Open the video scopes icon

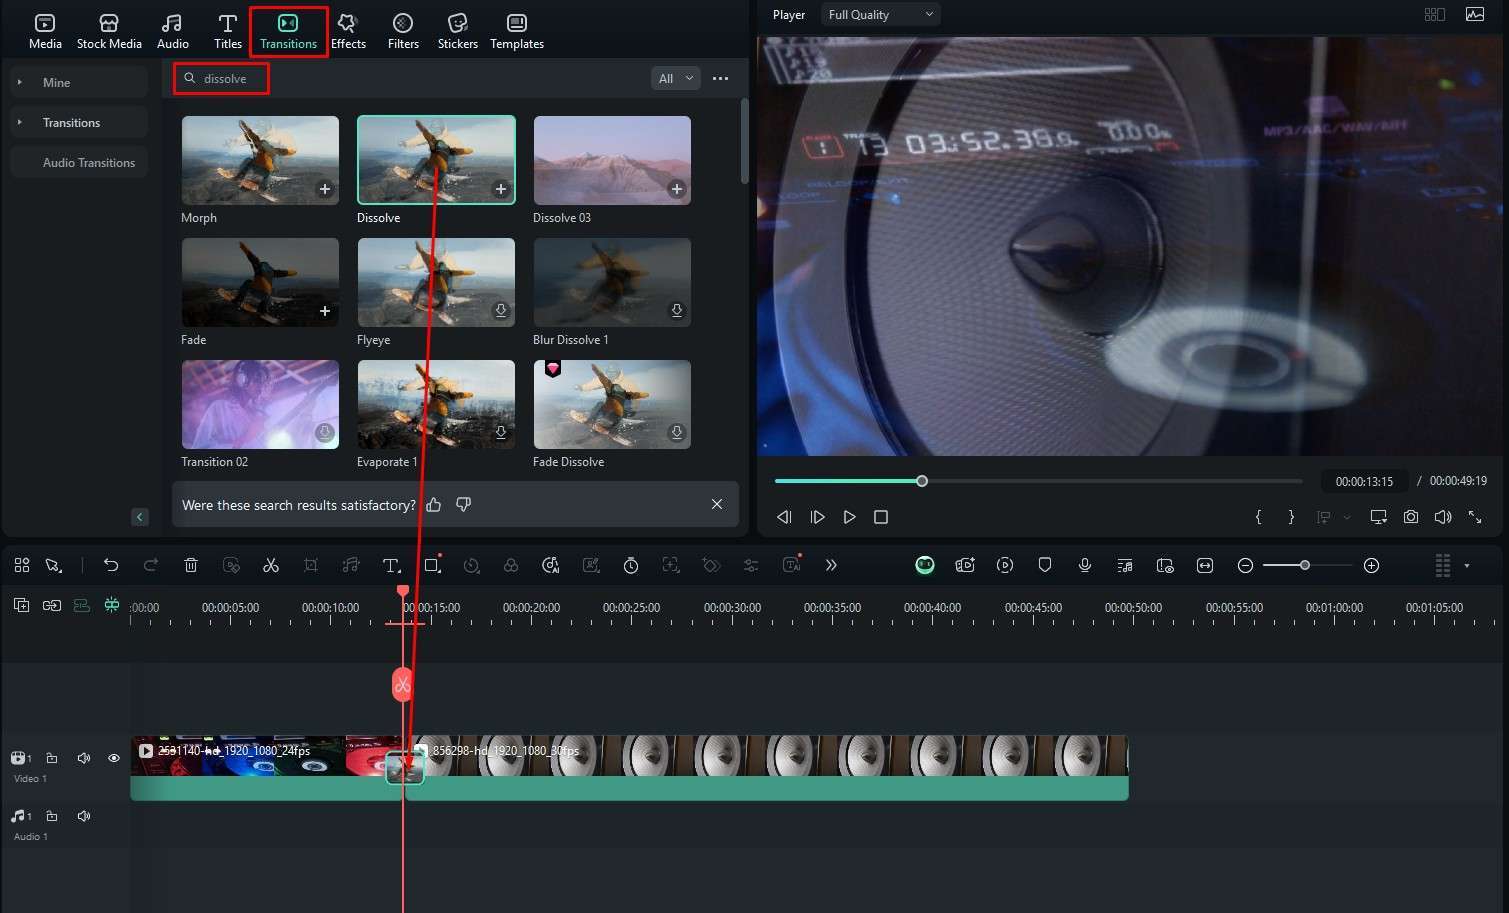pyautogui.click(x=1475, y=14)
